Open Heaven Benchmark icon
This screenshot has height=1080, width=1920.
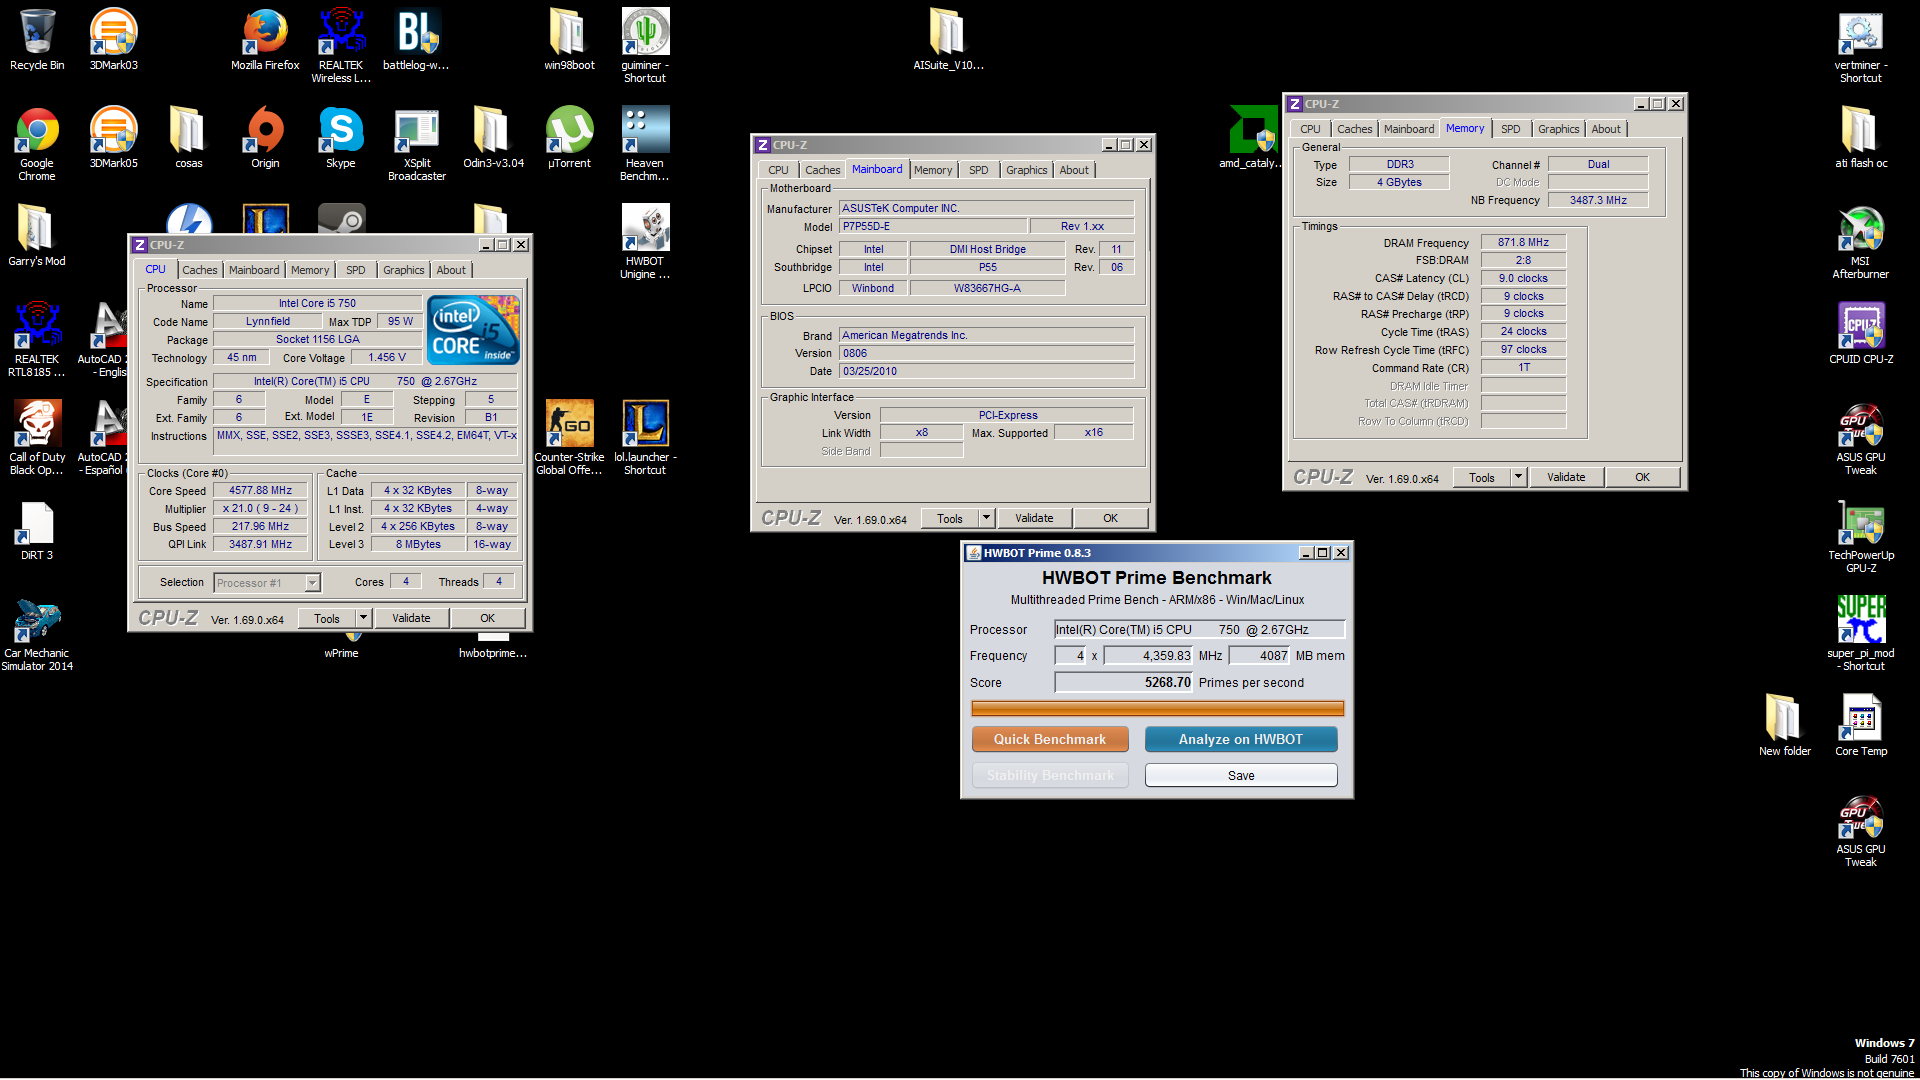645,143
